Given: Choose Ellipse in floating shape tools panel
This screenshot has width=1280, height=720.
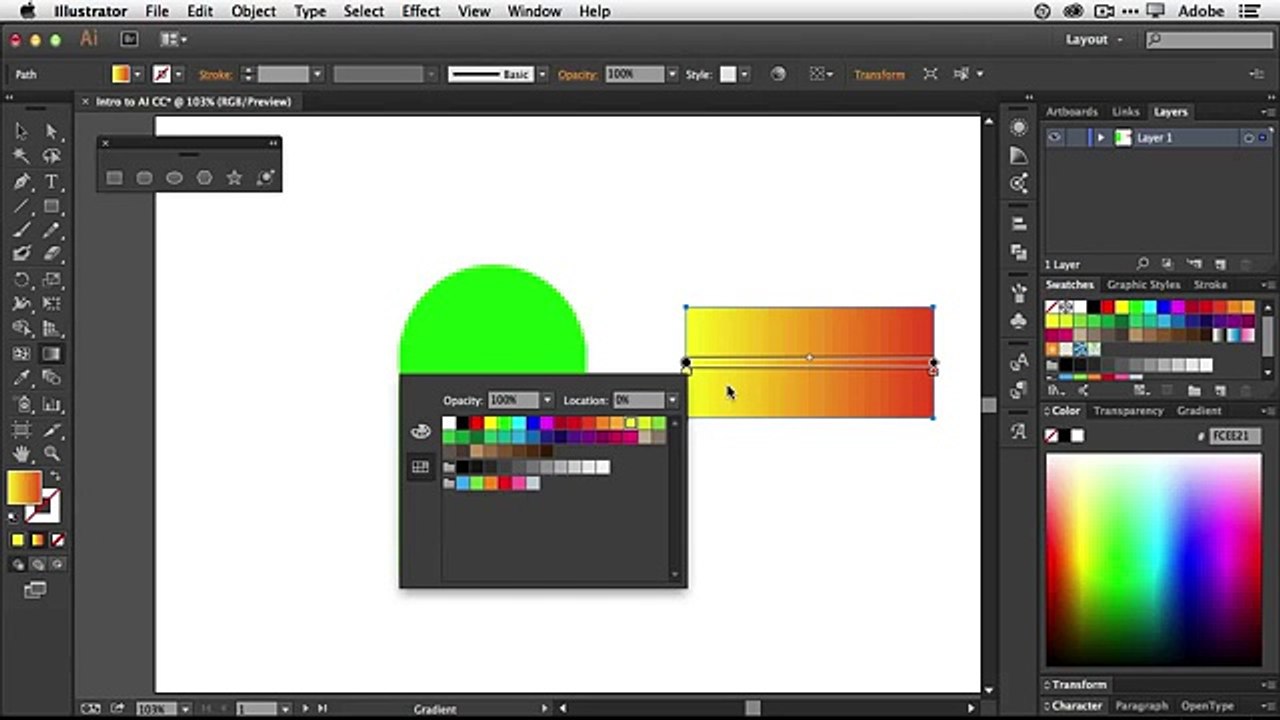Looking at the screenshot, I should coord(174,177).
